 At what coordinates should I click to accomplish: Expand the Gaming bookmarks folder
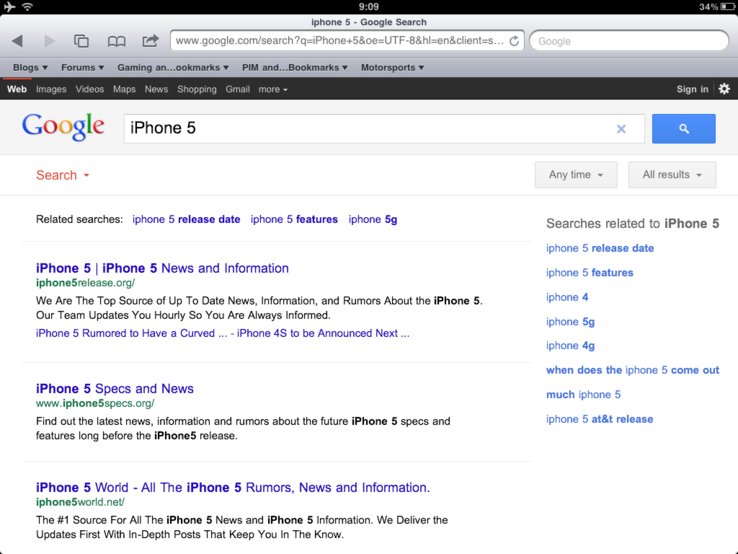173,67
